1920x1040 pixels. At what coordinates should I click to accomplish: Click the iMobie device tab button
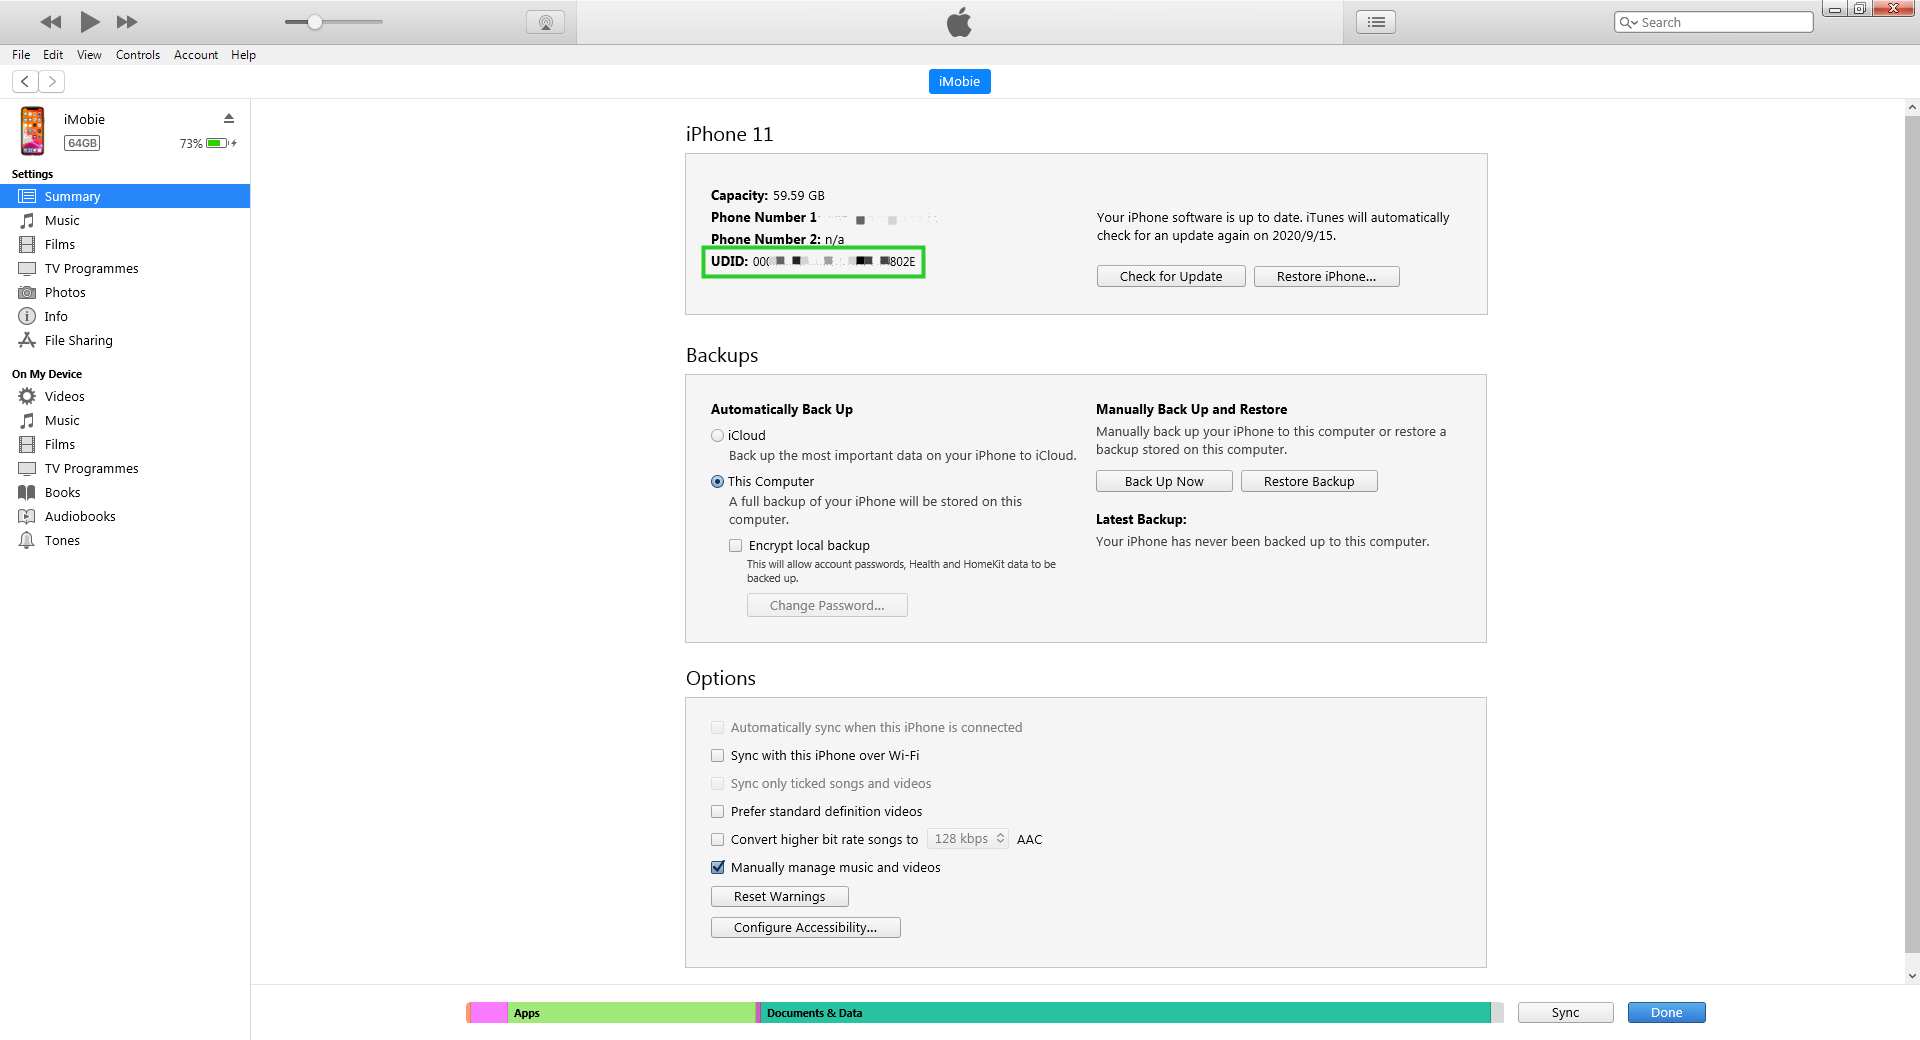click(959, 81)
